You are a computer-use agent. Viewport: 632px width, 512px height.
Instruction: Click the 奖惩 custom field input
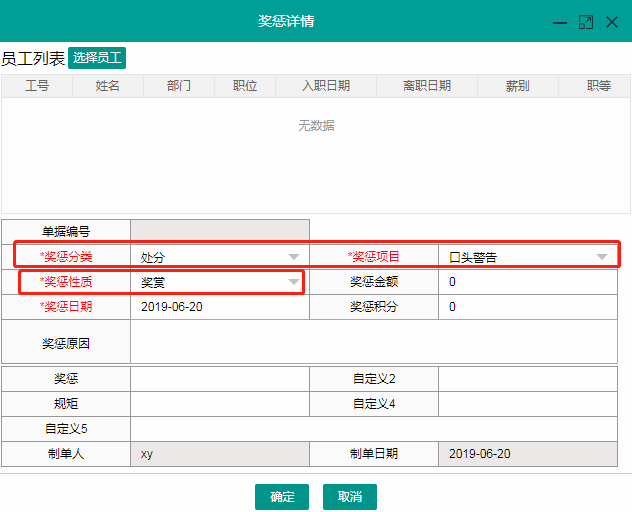[x=219, y=379]
